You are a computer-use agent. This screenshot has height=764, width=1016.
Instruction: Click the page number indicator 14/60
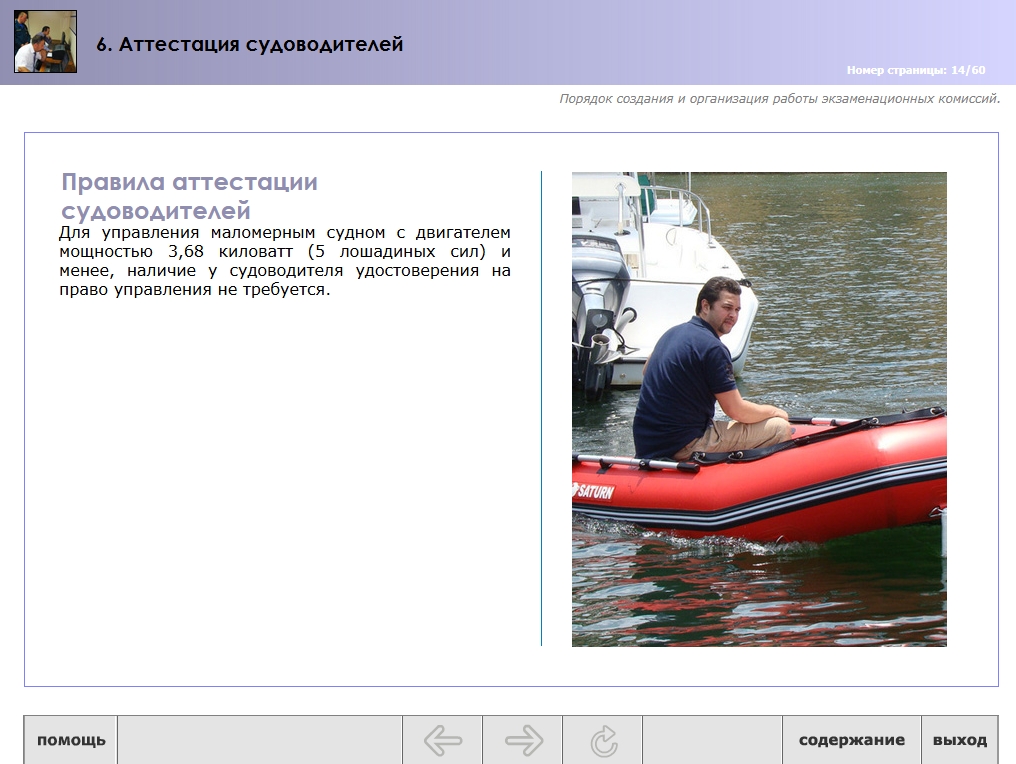[916, 70]
